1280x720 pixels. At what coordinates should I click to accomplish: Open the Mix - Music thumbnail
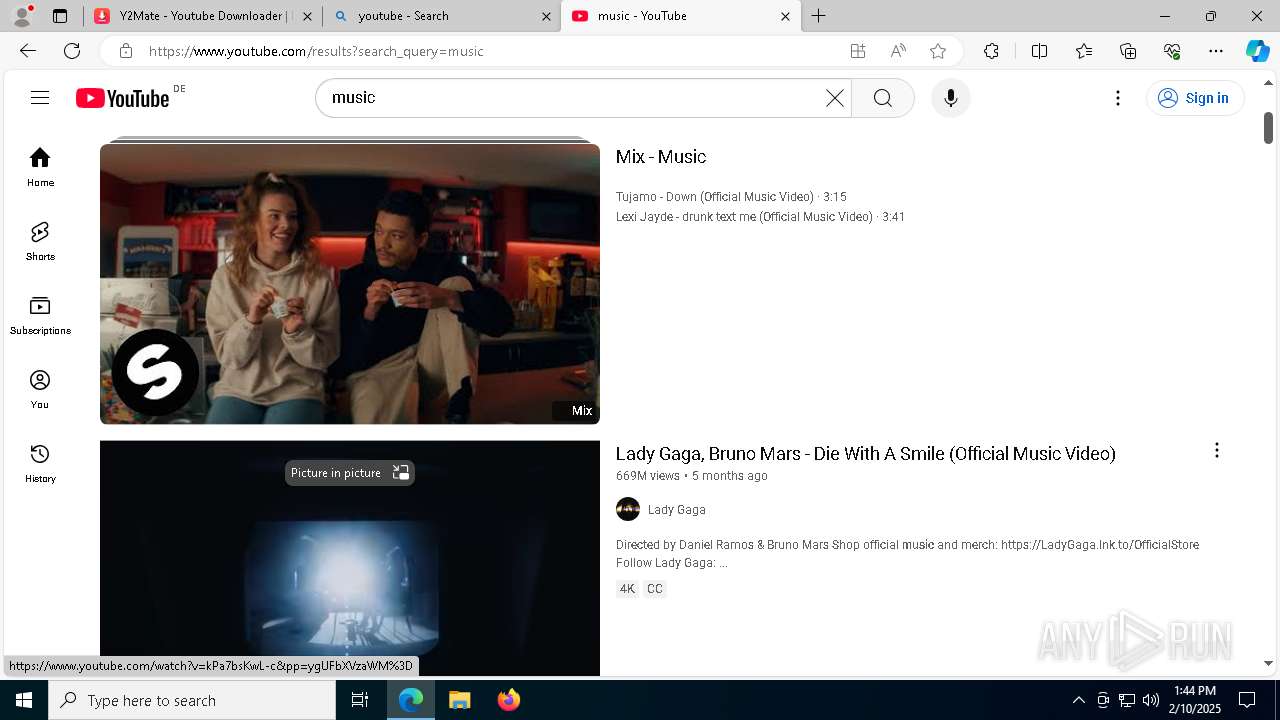coord(350,284)
